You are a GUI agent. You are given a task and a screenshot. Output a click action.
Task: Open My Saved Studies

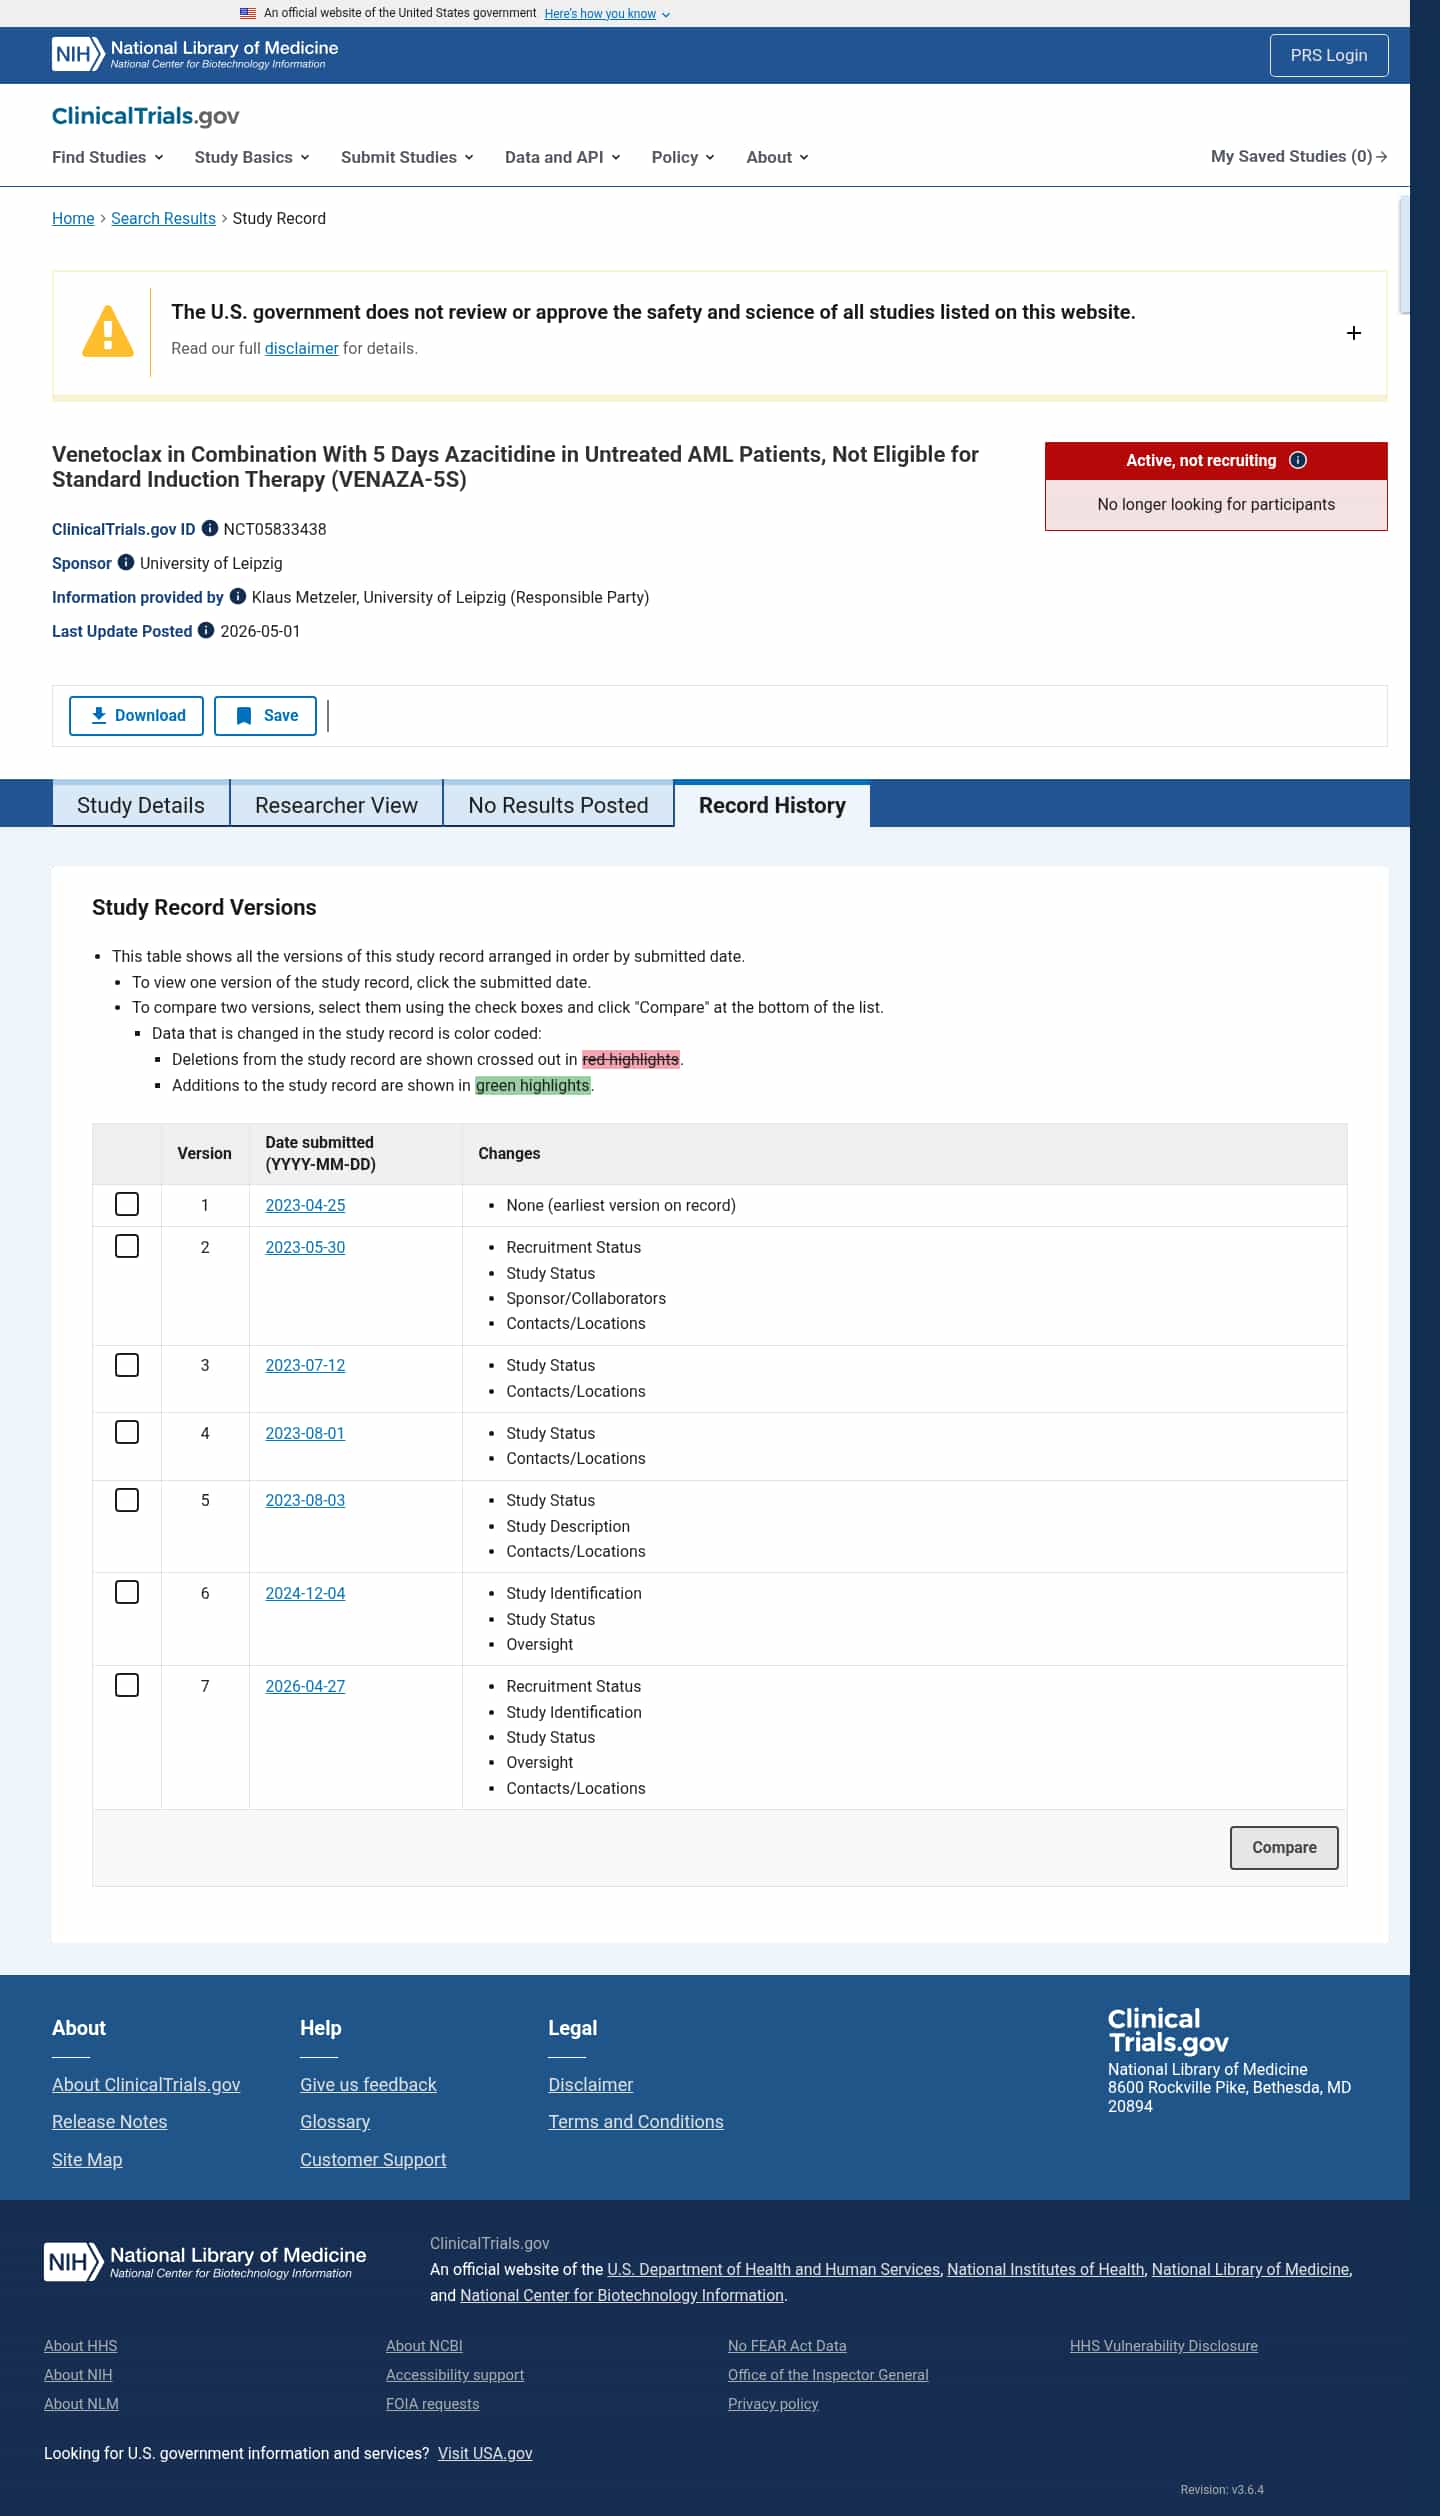pos(1299,156)
